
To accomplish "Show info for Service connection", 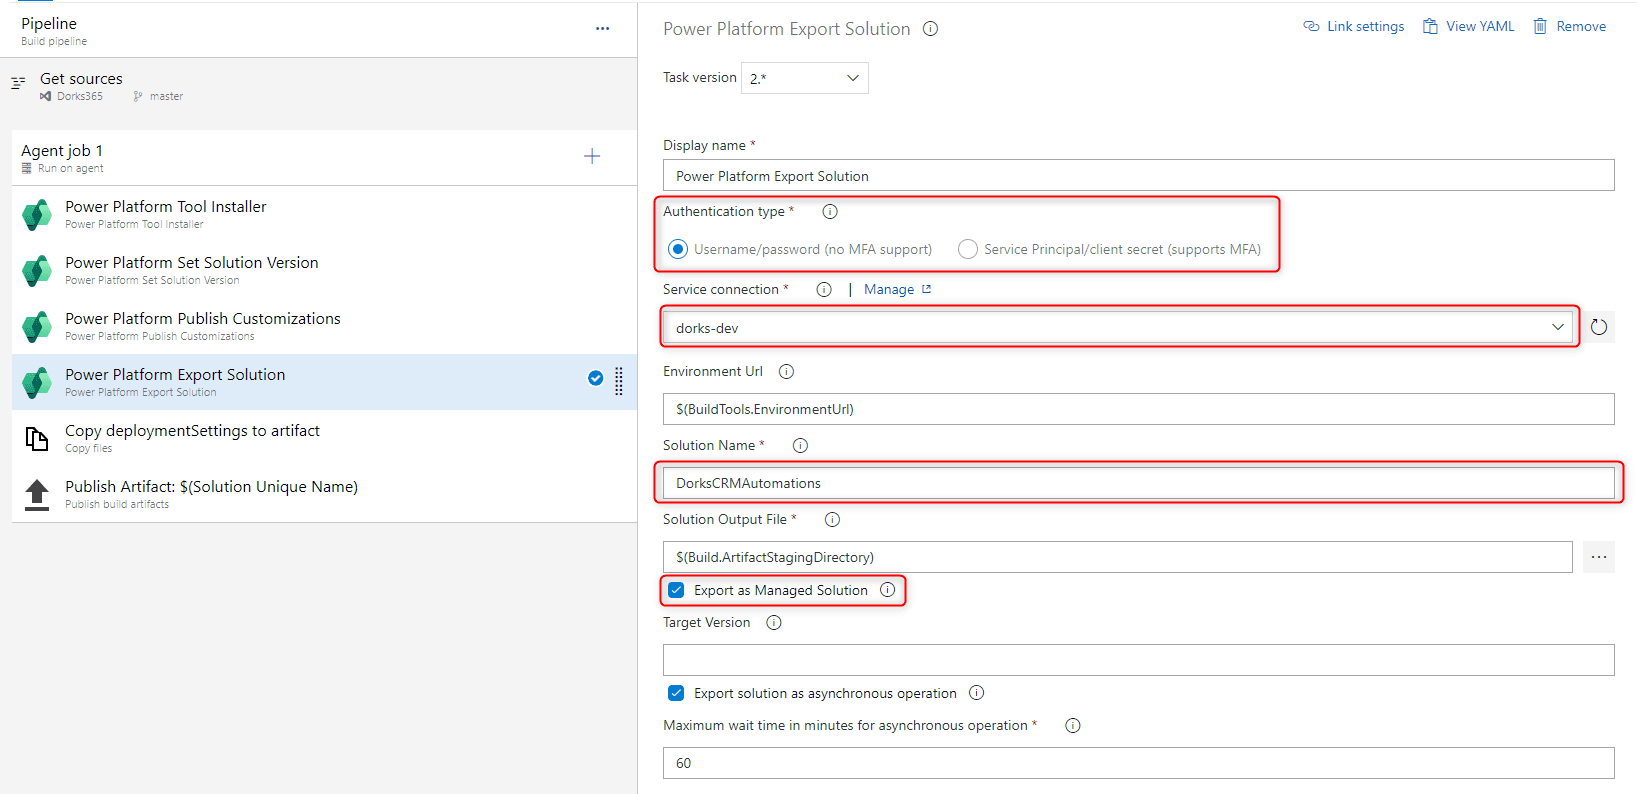I will coord(824,289).
